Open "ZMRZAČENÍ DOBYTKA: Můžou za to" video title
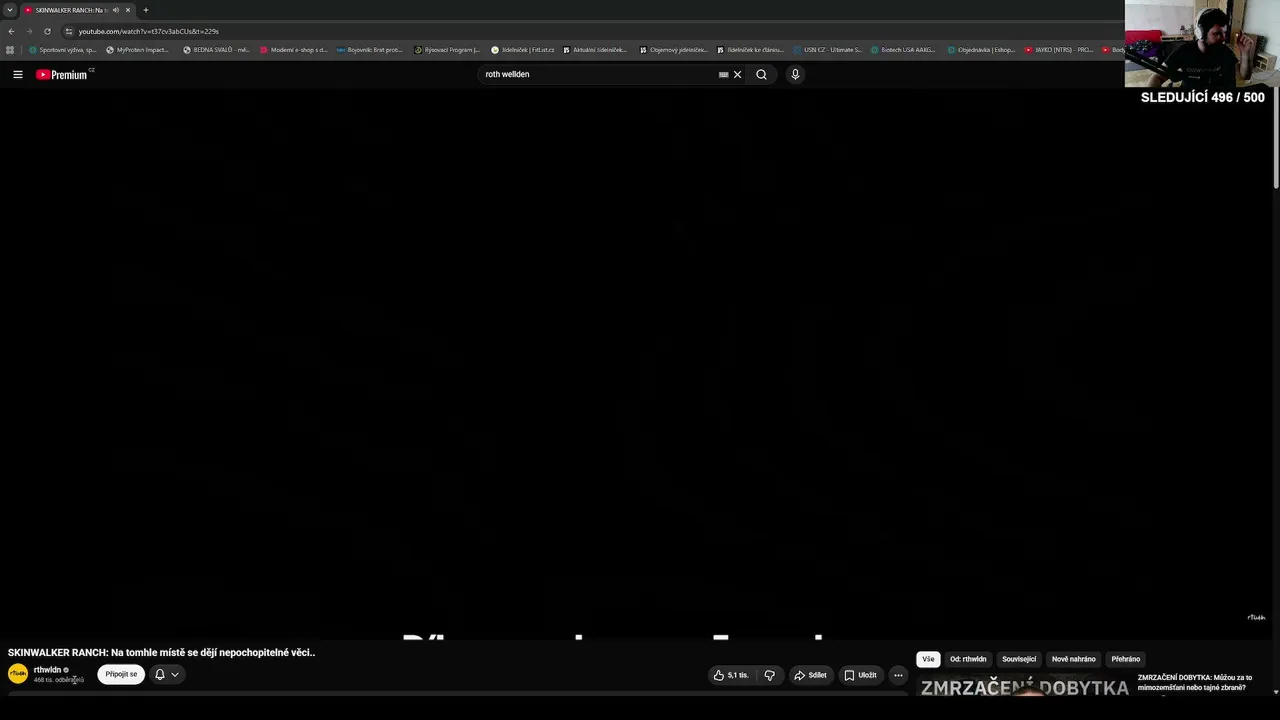The image size is (1280, 720). coord(1194,682)
